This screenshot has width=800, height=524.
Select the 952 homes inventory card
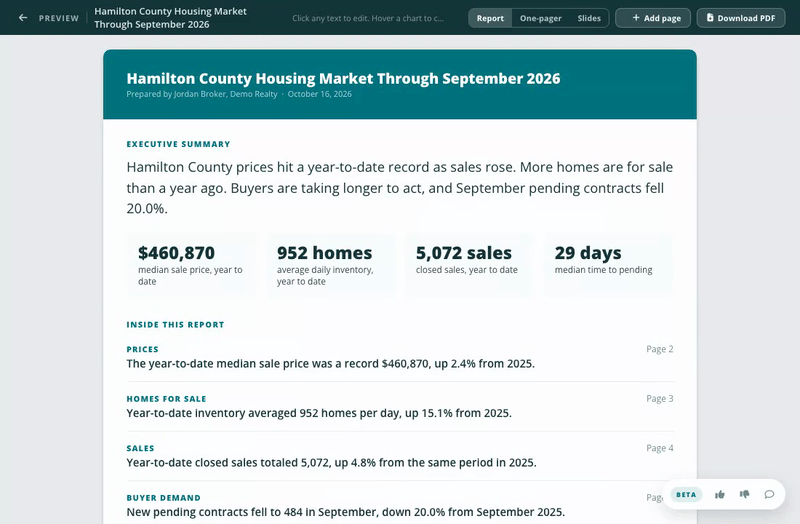pos(331,265)
